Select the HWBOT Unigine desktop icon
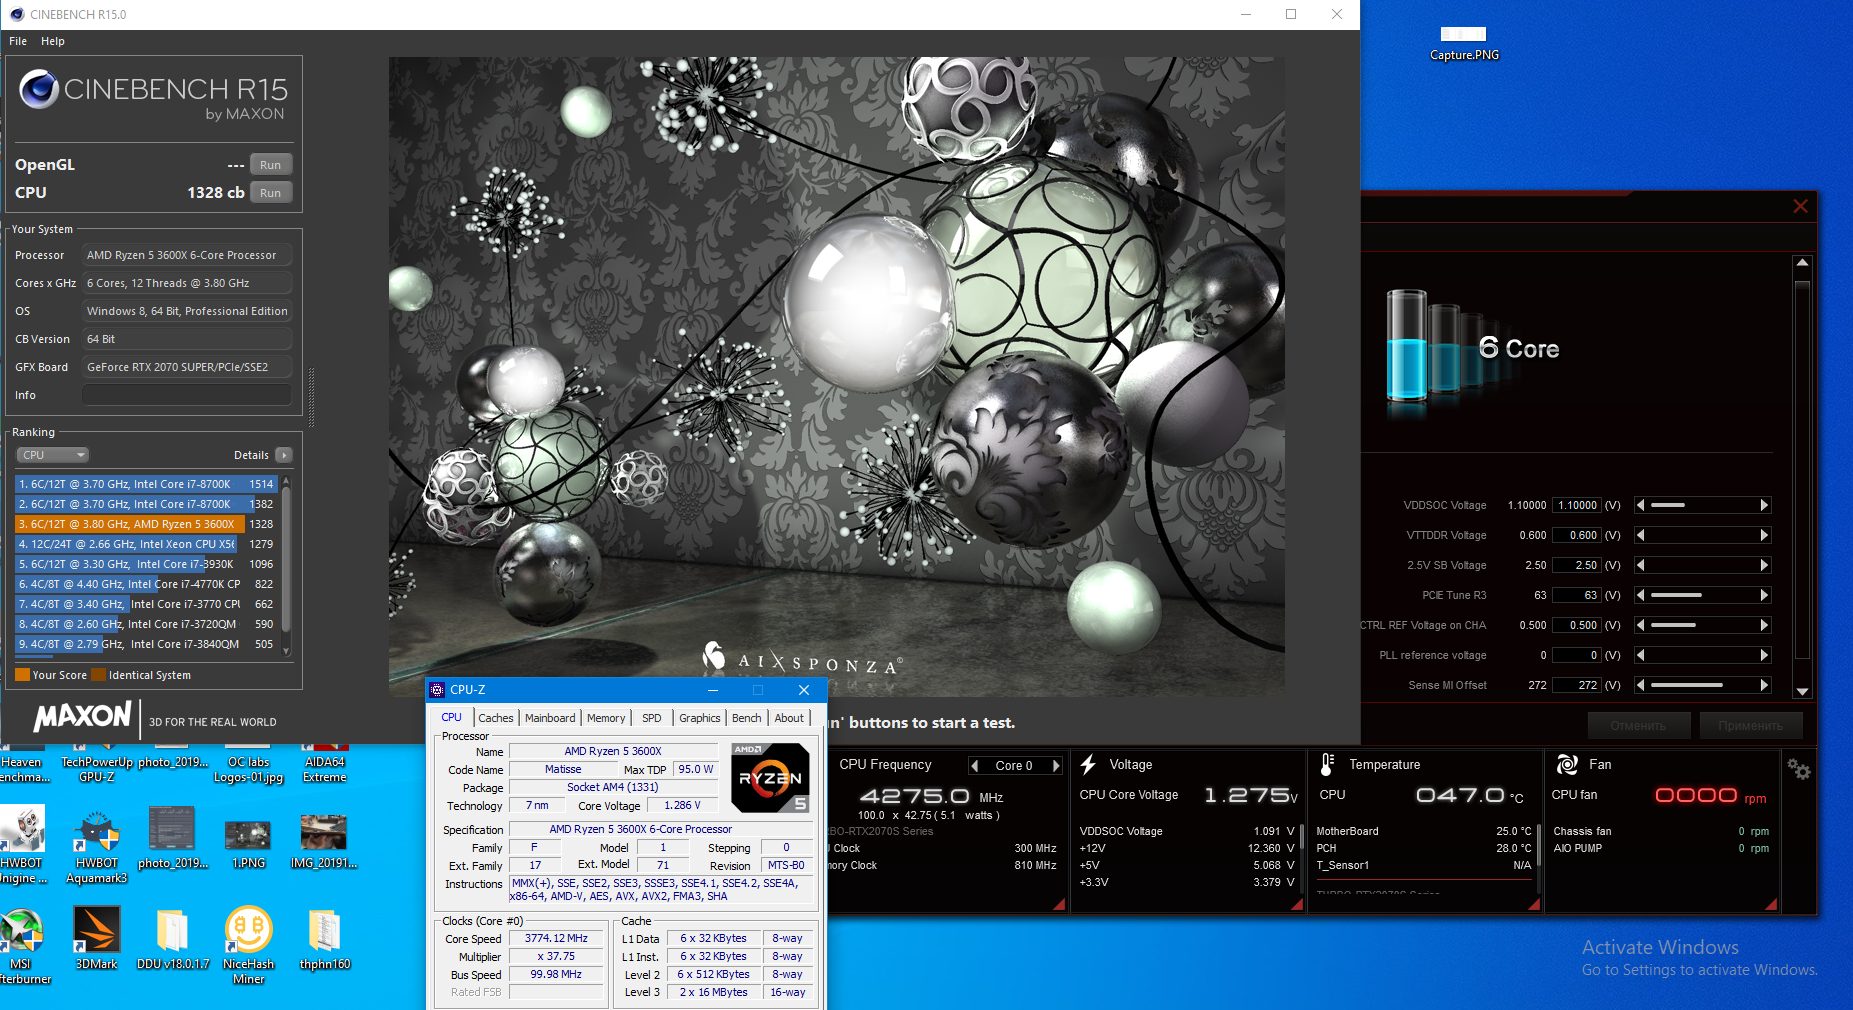 (22, 830)
